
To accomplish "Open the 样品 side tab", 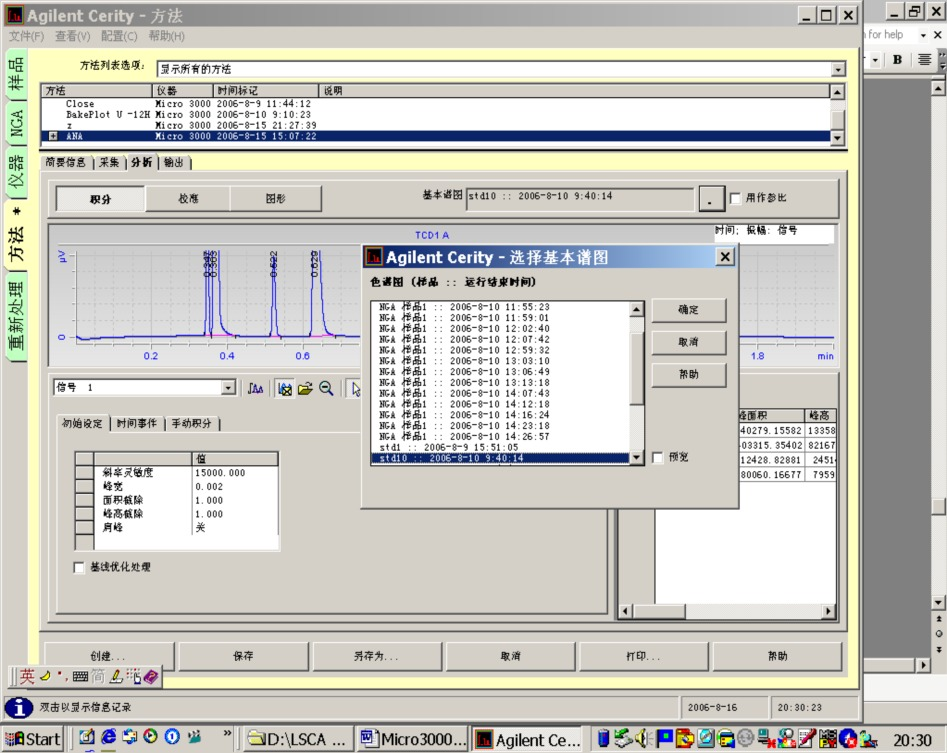I will pyautogui.click(x=16, y=74).
